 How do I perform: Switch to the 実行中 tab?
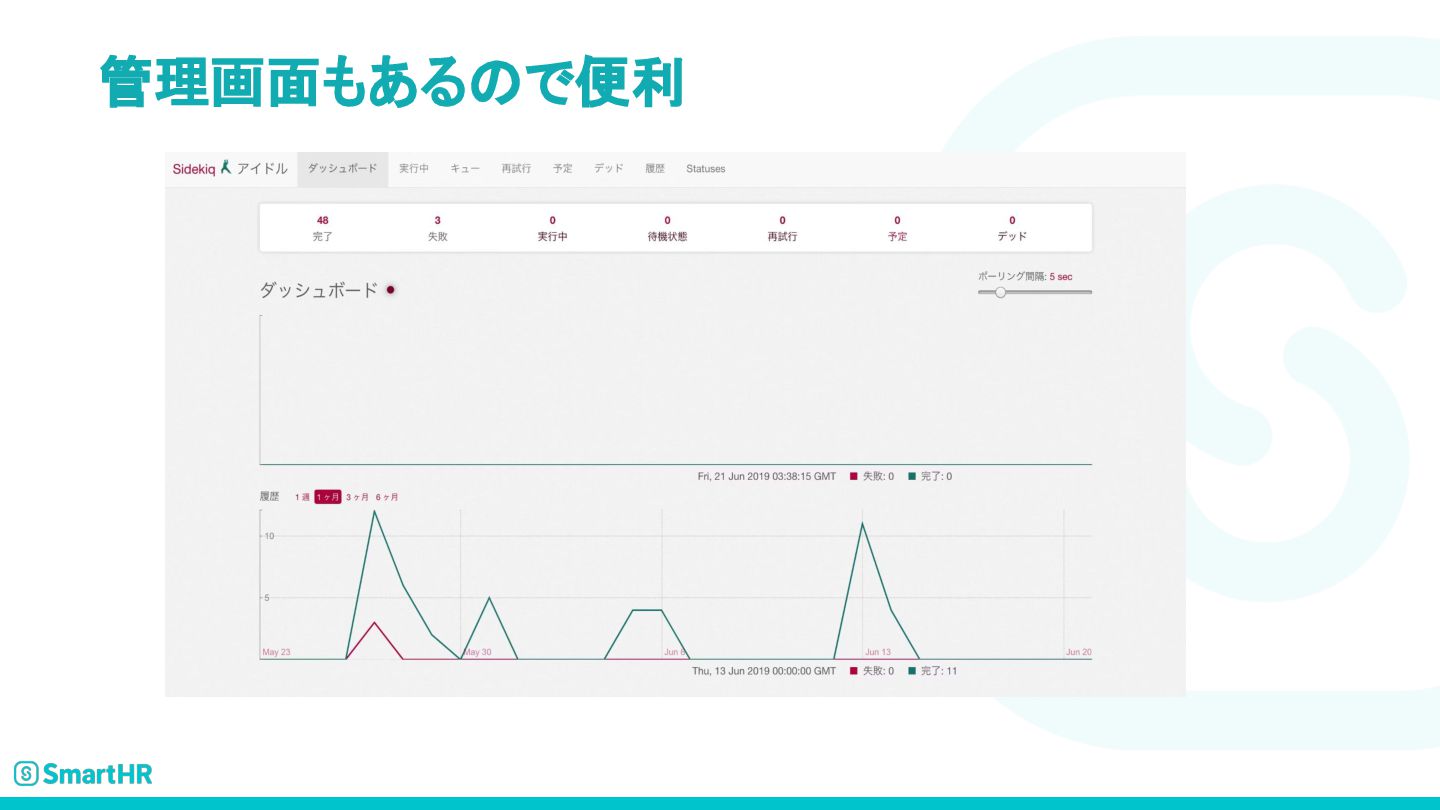(414, 169)
